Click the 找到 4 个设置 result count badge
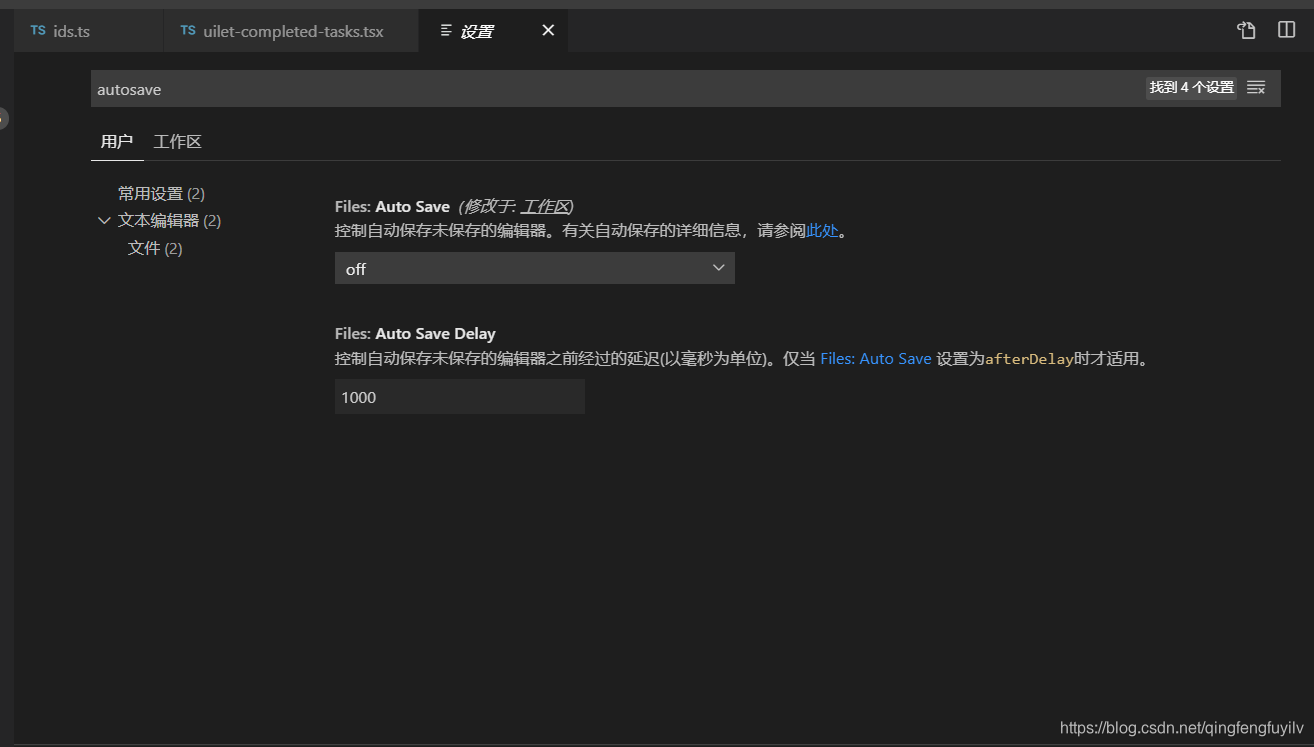Screen dimensions: 1314x747 pos(1192,88)
